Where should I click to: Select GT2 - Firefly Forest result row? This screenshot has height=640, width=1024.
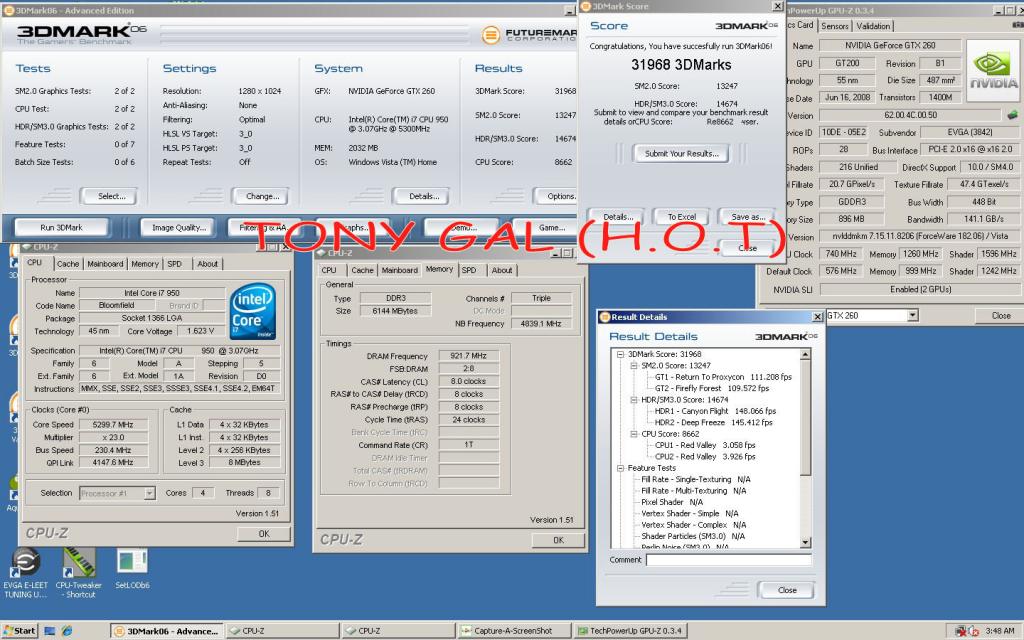(x=712, y=388)
